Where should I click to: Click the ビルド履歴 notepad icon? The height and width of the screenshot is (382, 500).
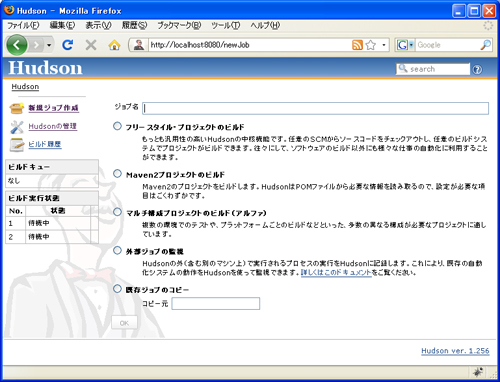17,145
